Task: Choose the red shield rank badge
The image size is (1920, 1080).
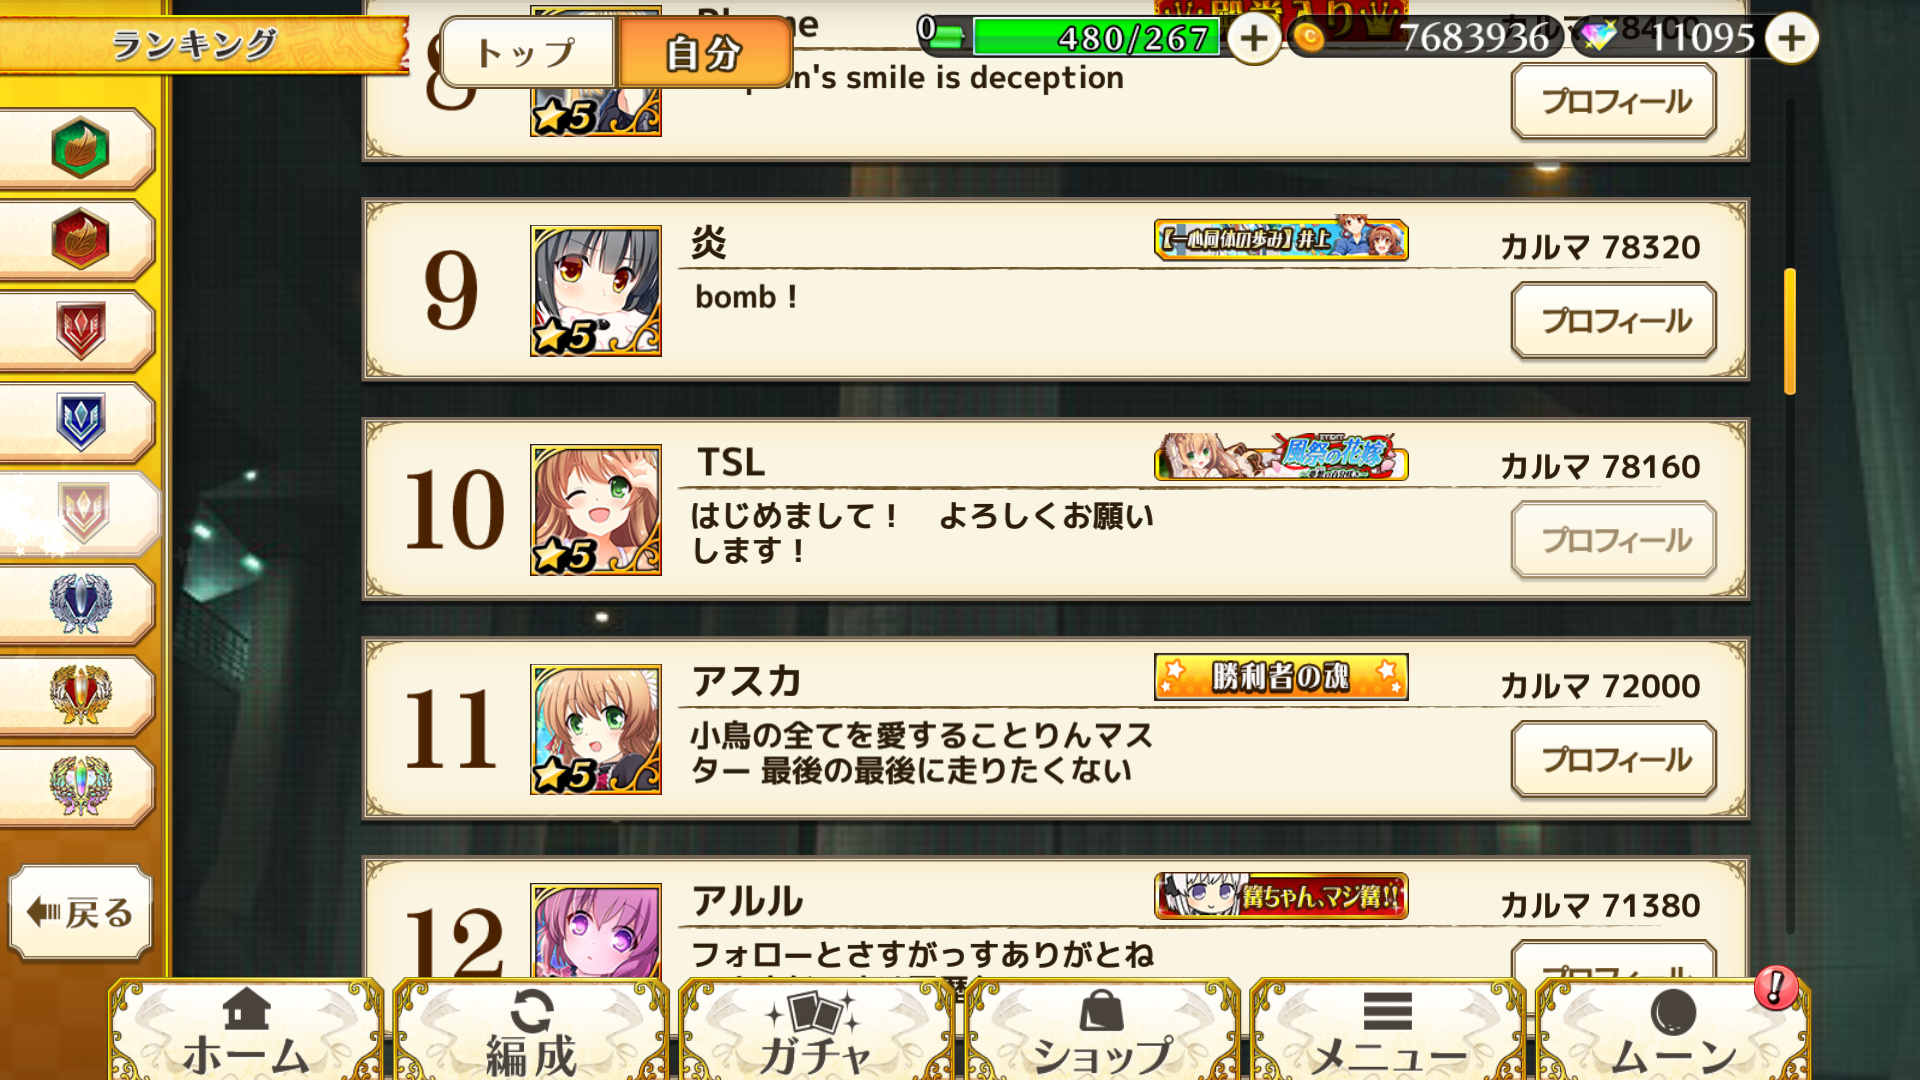Action: pos(78,331)
